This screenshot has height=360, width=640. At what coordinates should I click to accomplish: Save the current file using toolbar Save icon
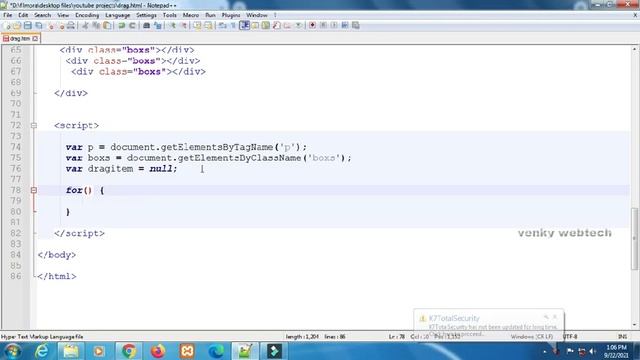[x=28, y=26]
